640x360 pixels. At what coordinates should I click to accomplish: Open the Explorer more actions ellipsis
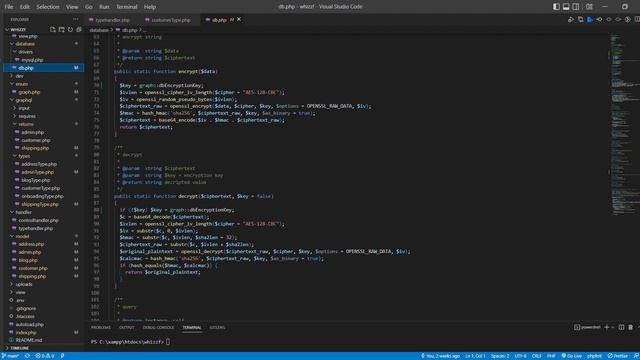pos(76,19)
